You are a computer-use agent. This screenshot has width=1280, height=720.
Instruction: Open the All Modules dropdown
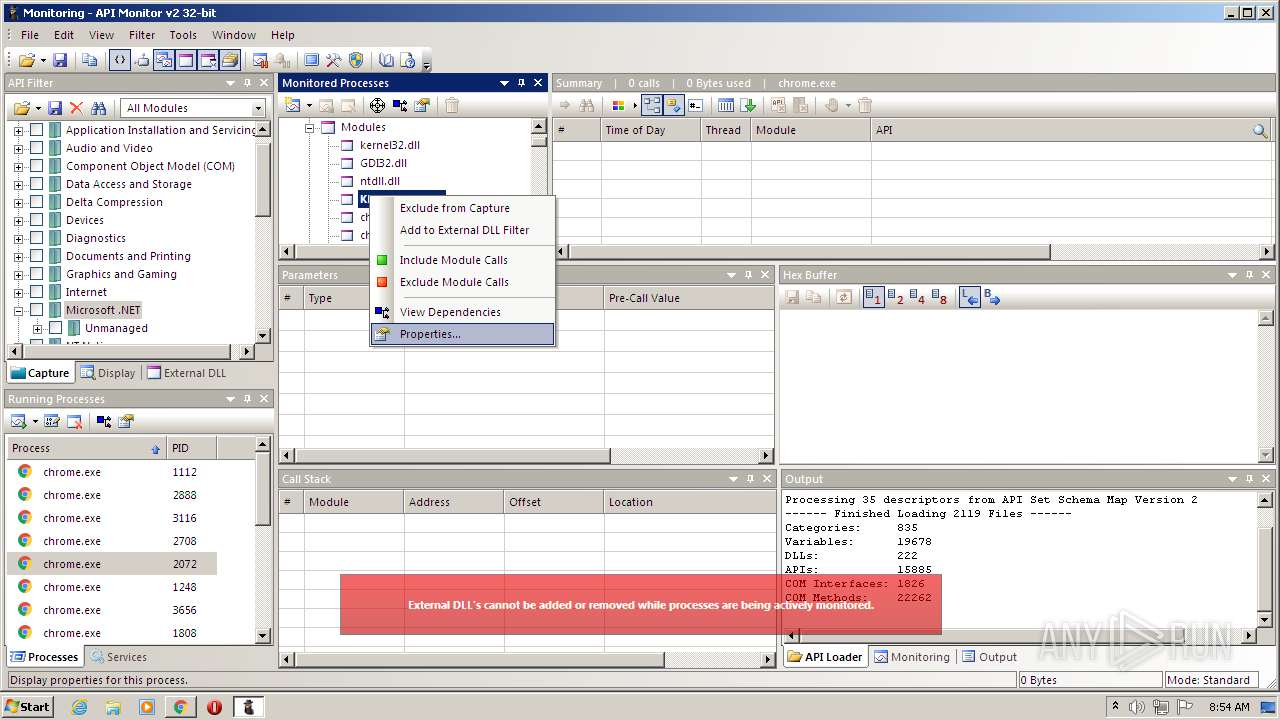[258, 108]
